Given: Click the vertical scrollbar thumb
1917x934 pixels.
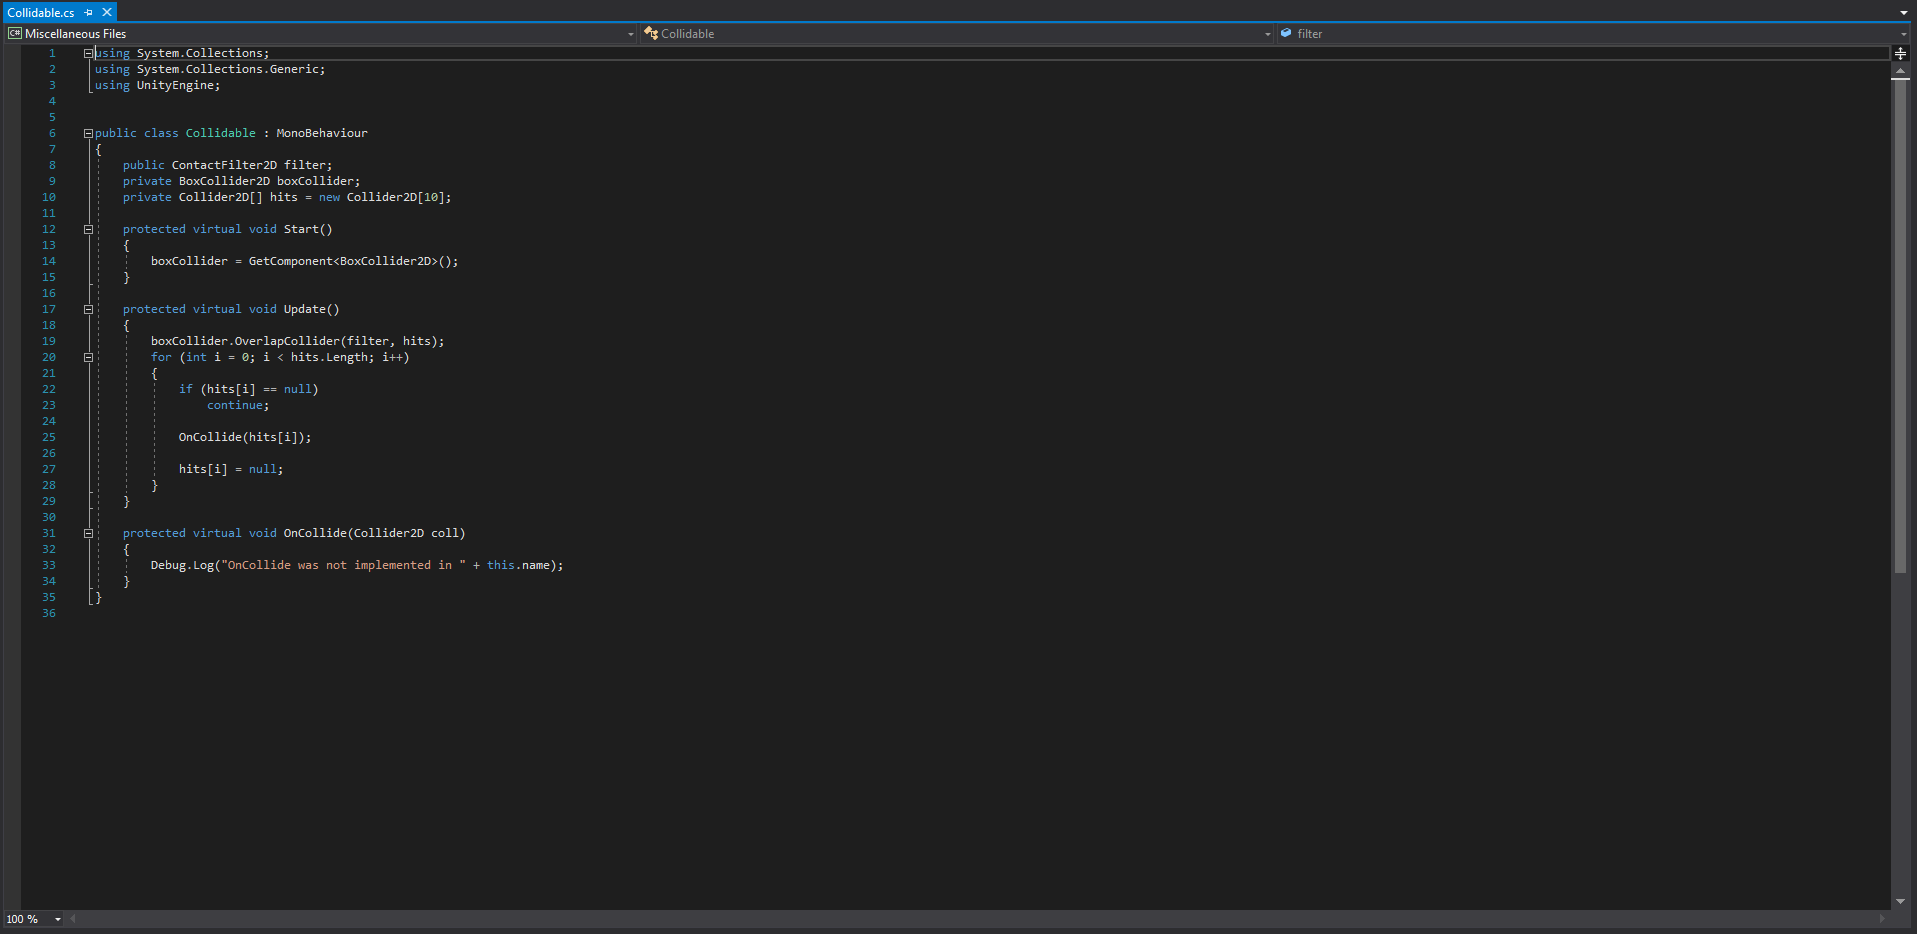Looking at the screenshot, I should 1900,326.
